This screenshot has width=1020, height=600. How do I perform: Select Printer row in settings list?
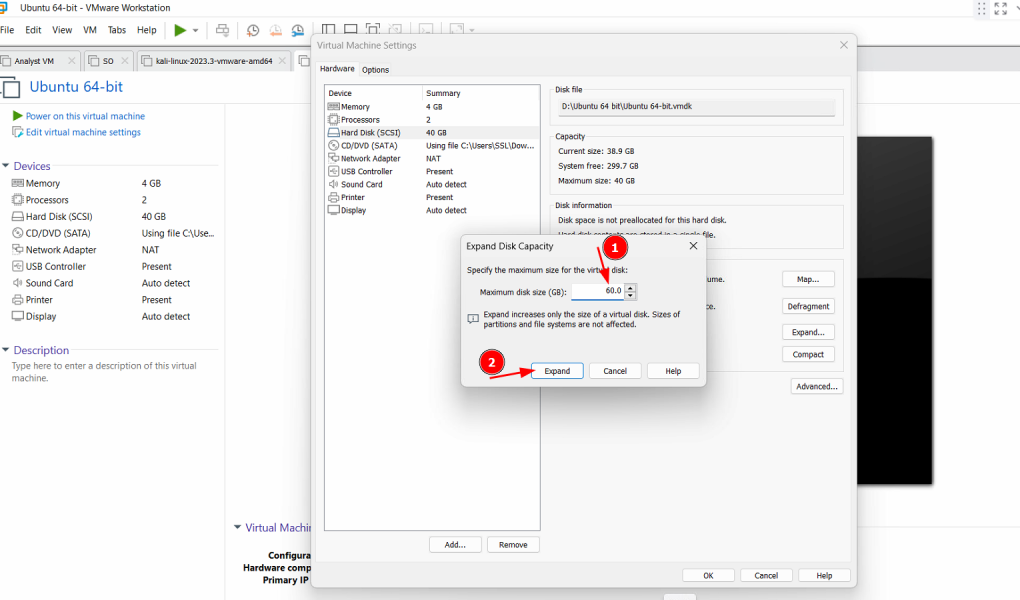coord(432,197)
